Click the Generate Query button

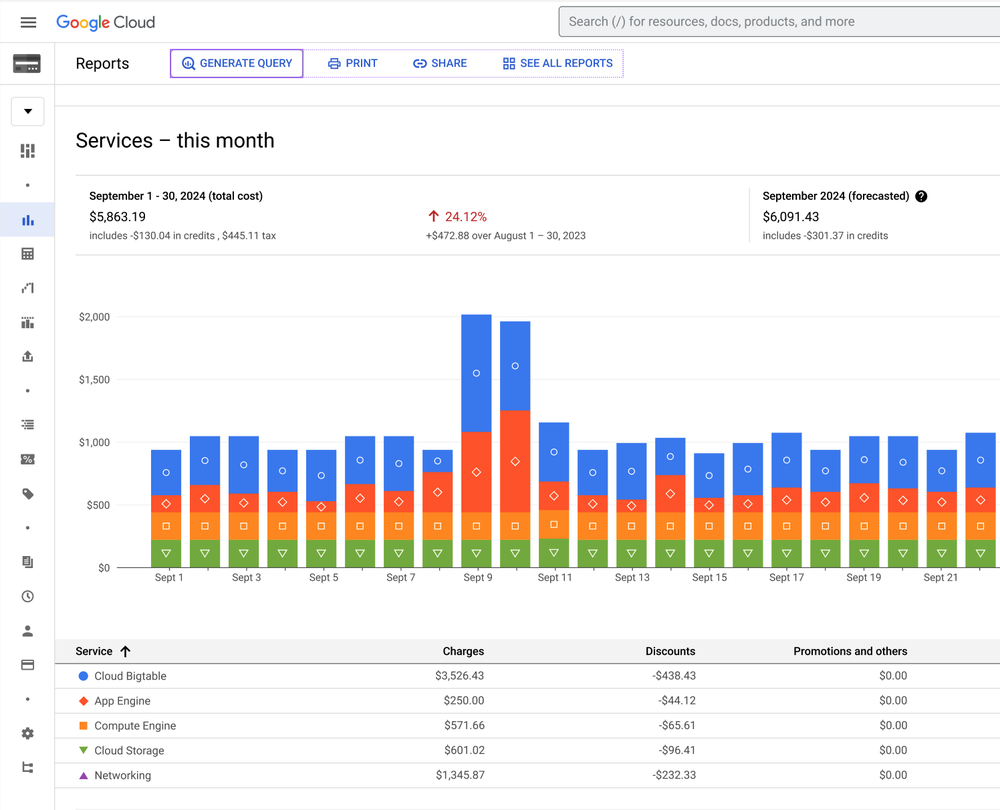click(x=237, y=63)
